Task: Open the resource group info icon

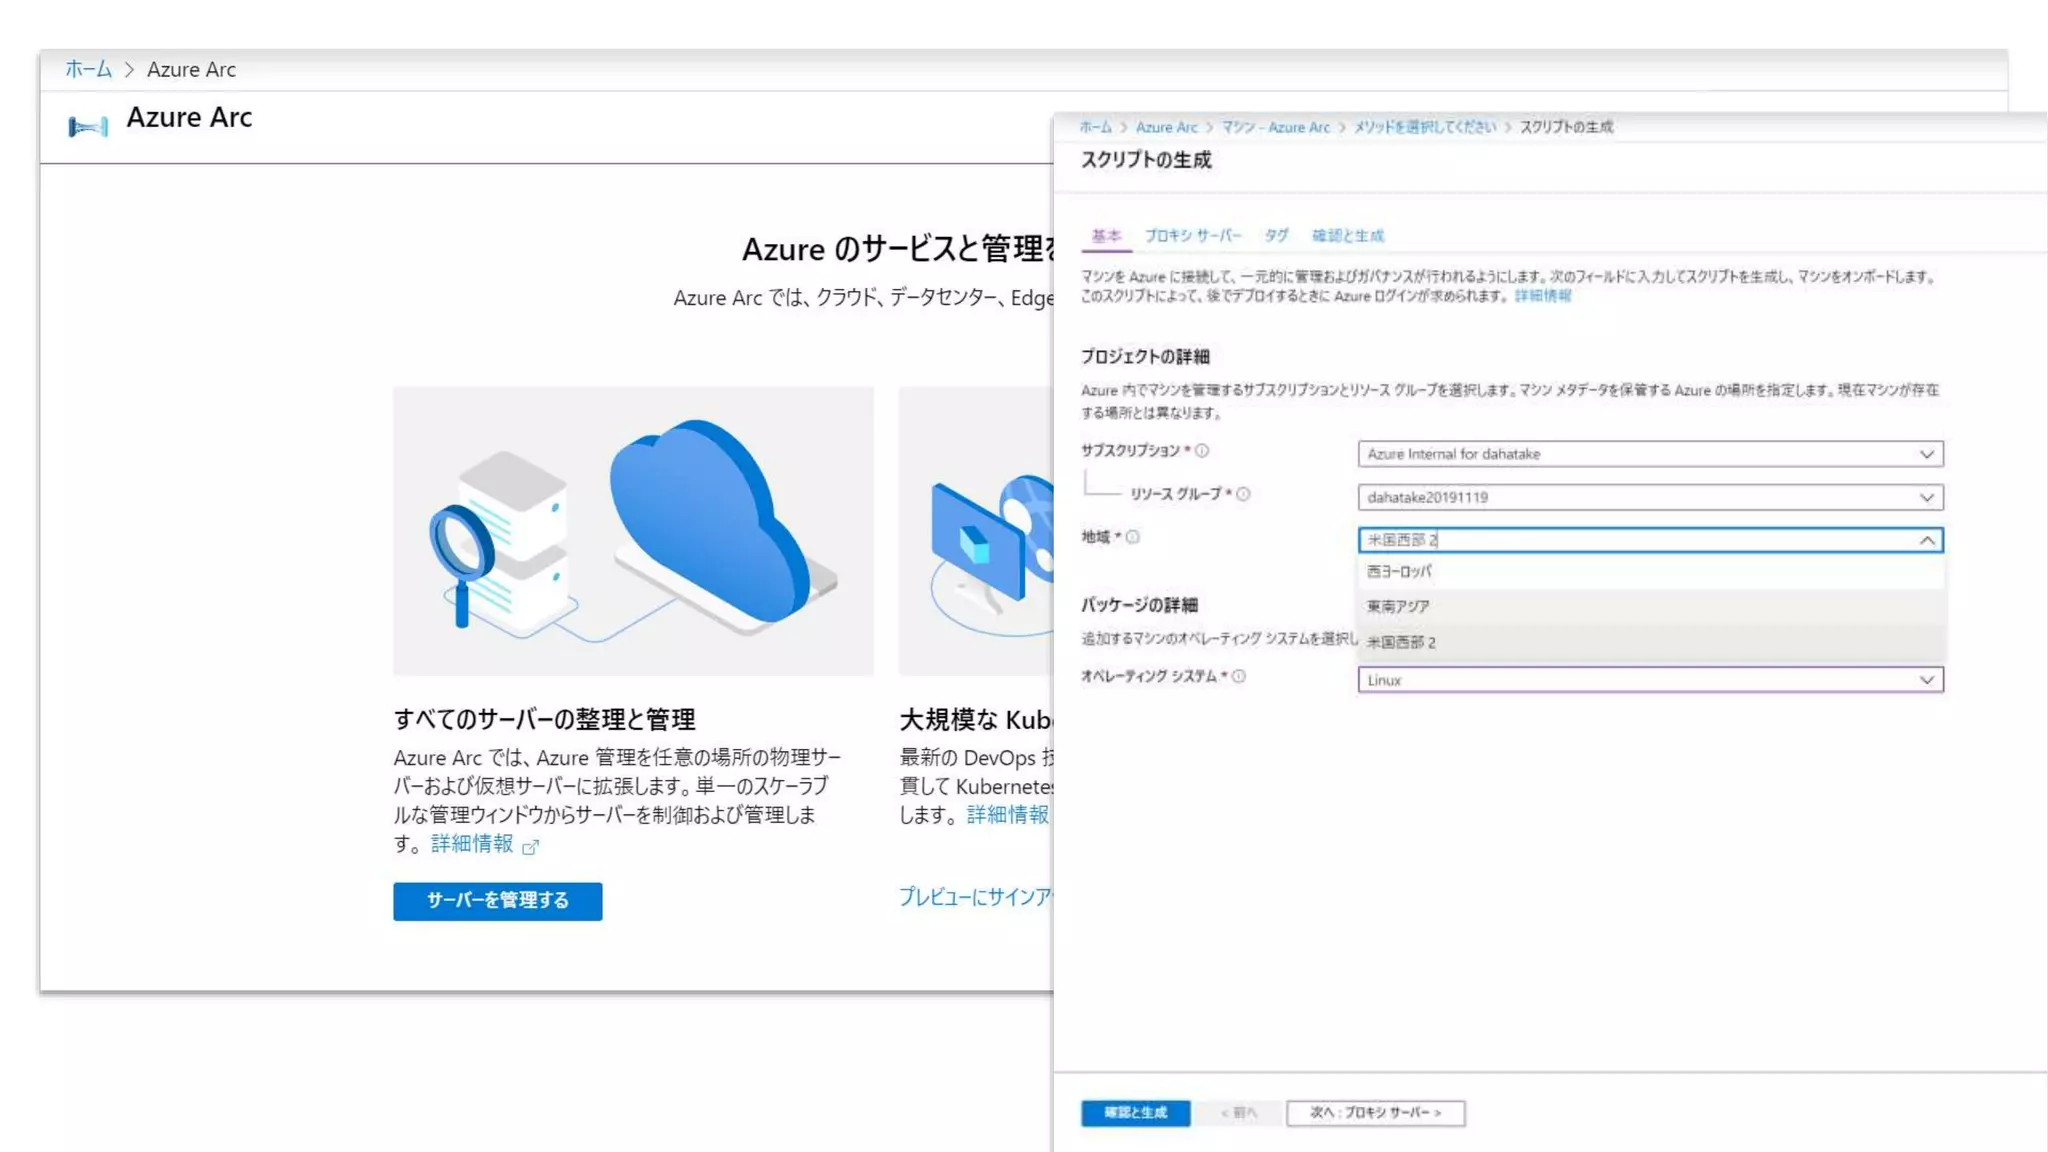Action: 1243,494
